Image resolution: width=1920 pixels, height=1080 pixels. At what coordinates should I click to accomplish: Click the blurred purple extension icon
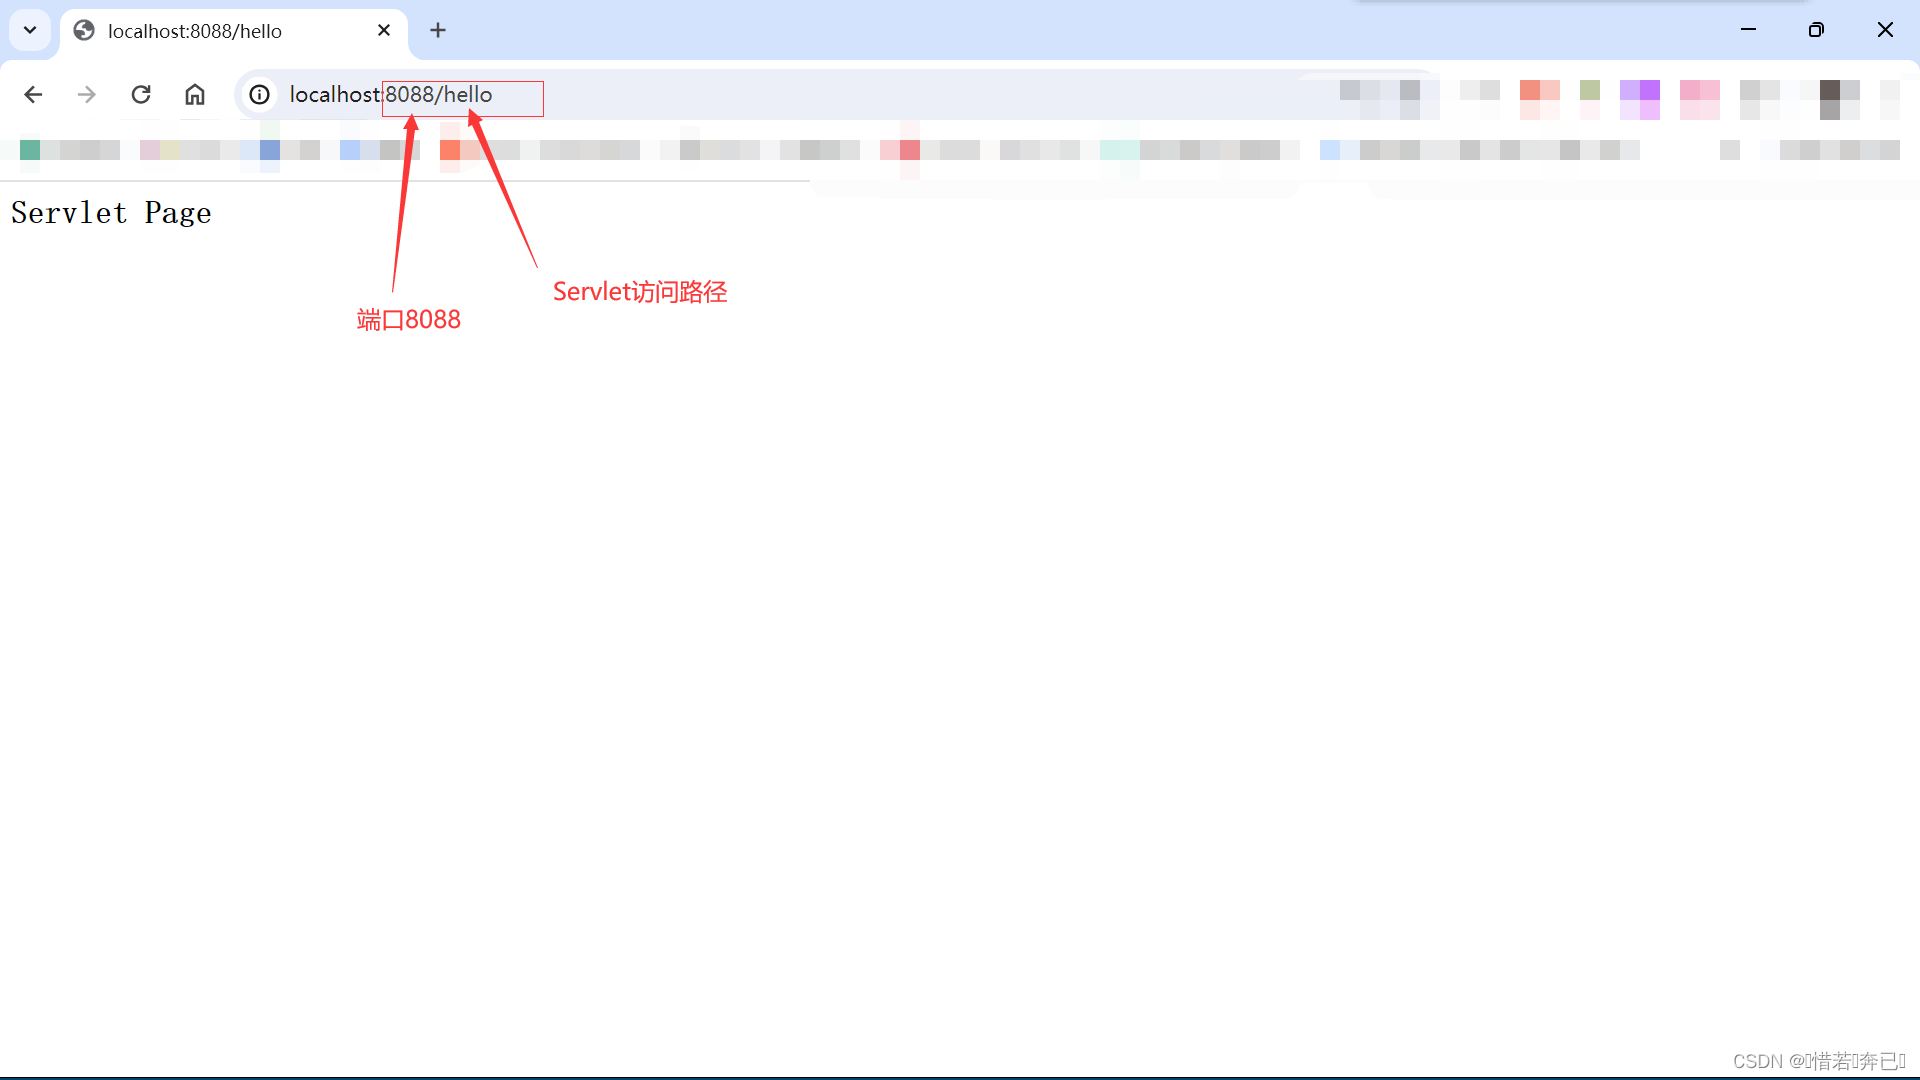click(1639, 97)
